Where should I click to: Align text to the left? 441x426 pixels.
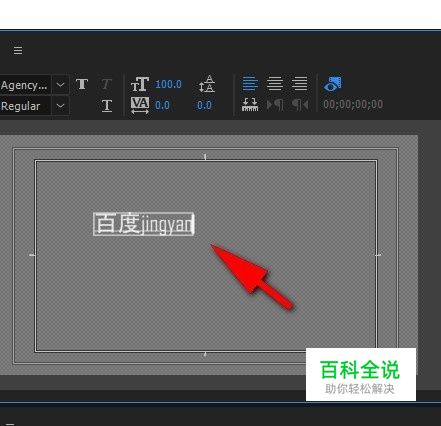250,83
